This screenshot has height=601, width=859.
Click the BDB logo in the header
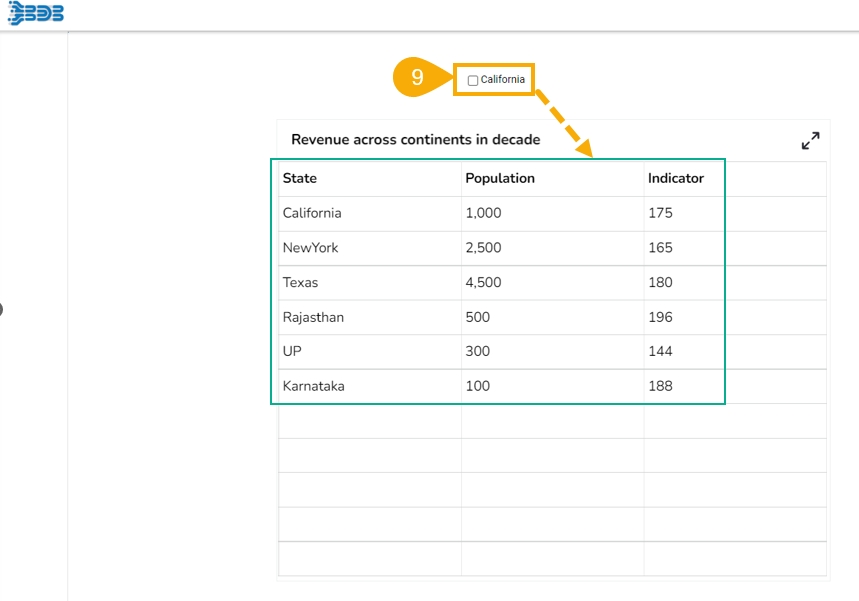point(36,14)
